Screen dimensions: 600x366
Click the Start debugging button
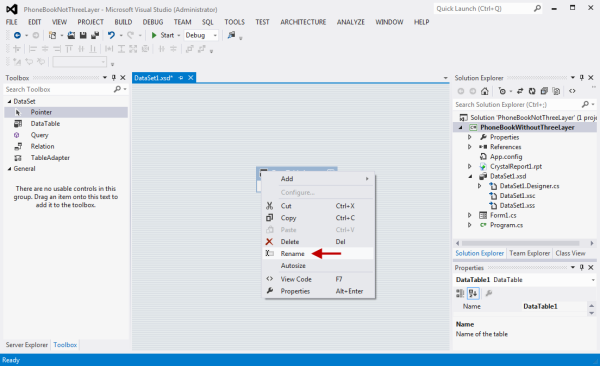point(163,35)
